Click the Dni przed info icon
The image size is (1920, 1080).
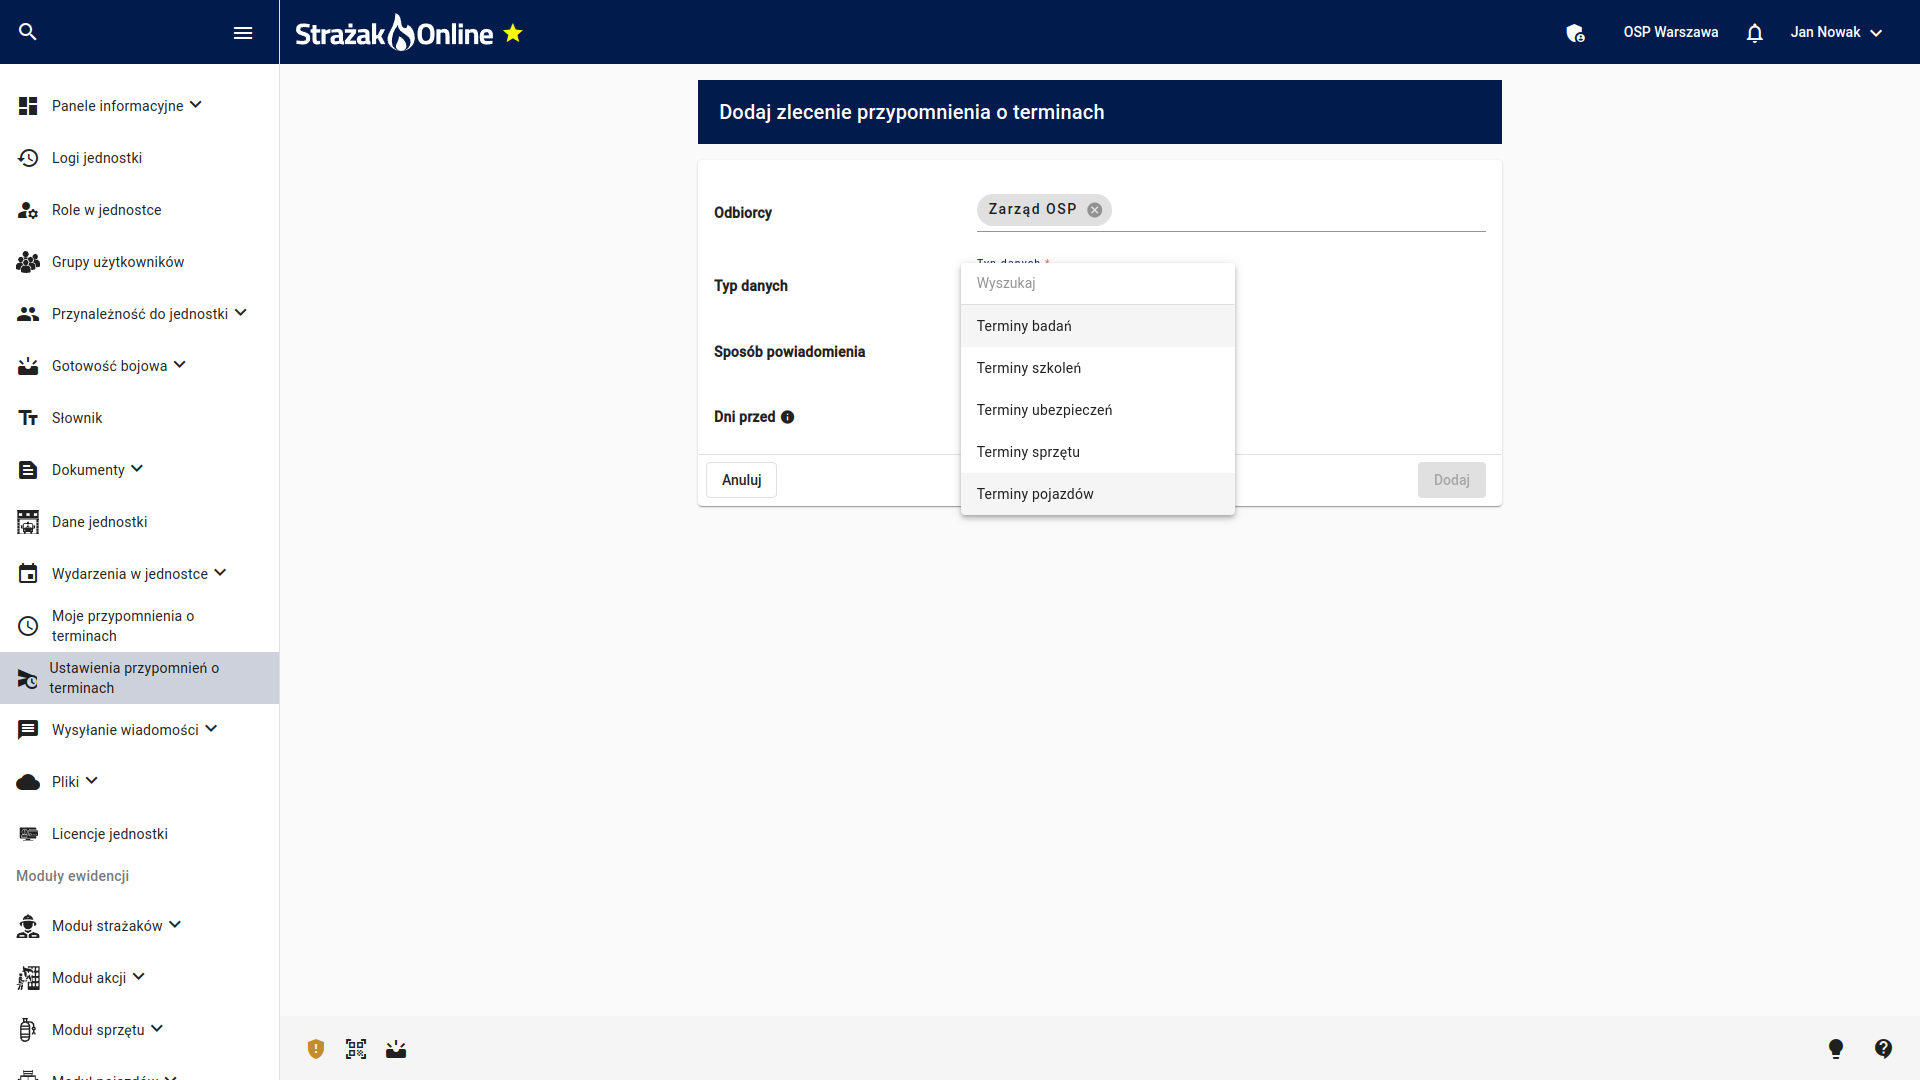(x=788, y=417)
